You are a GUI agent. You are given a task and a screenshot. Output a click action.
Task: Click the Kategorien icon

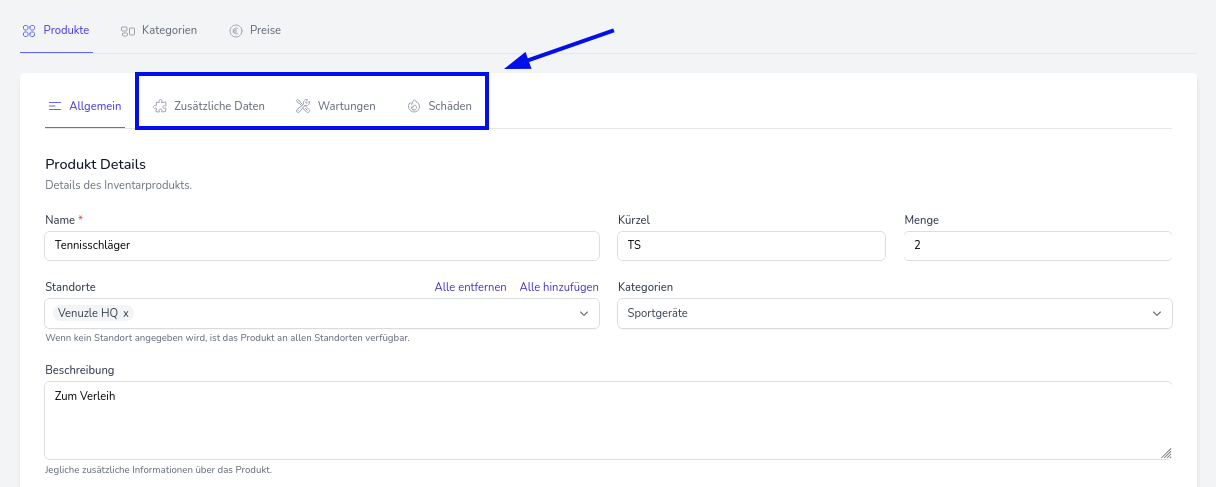coord(128,31)
